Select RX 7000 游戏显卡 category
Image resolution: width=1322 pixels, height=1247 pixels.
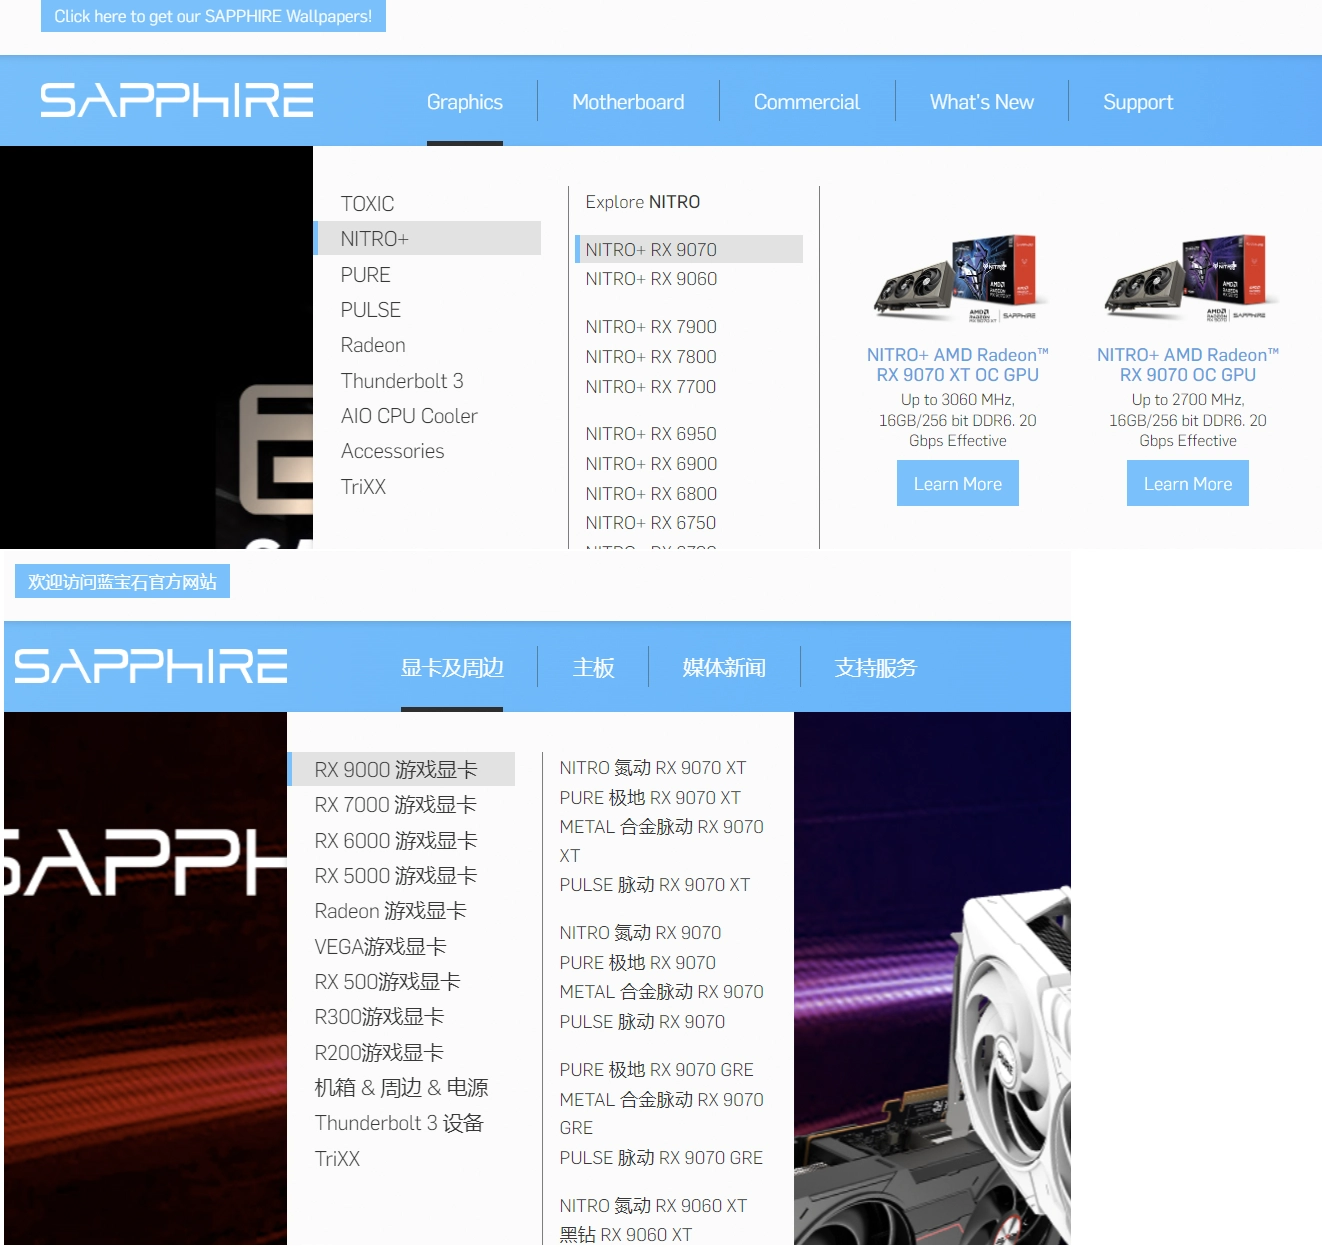[396, 805]
